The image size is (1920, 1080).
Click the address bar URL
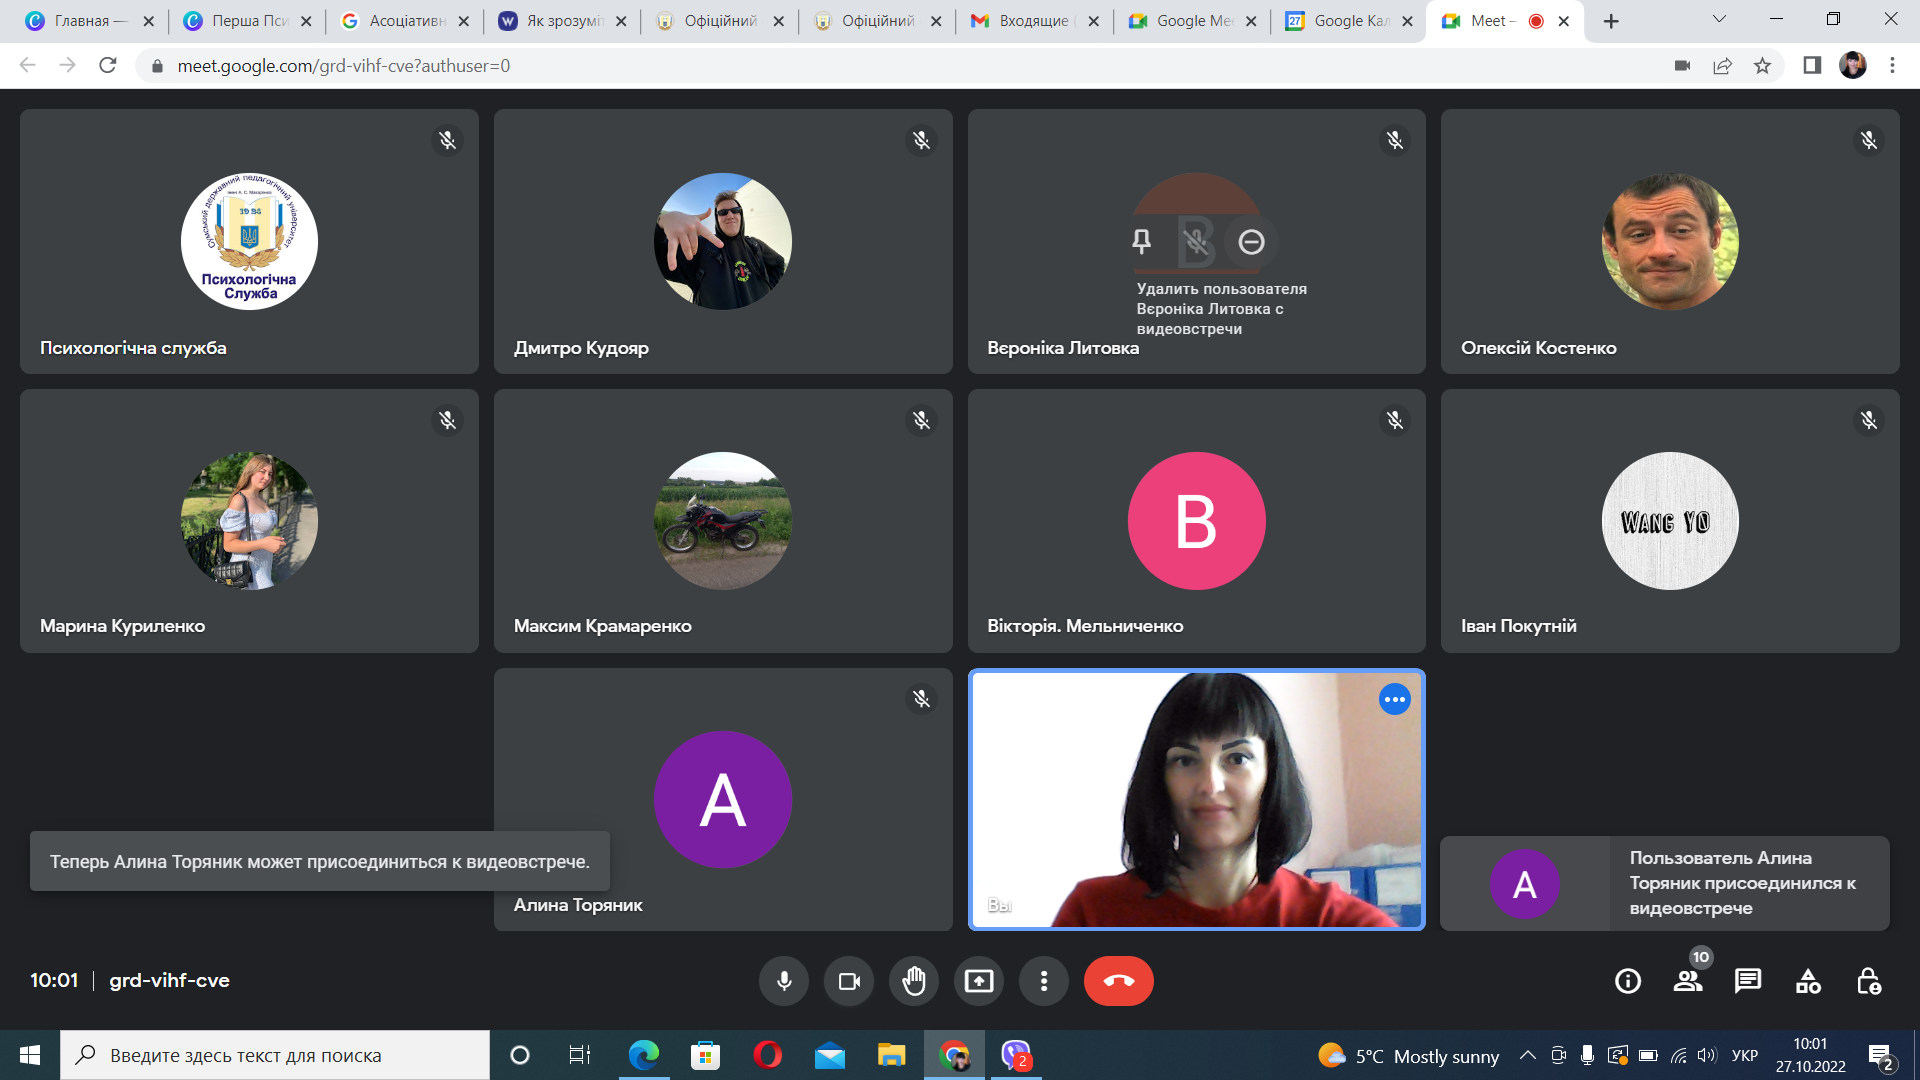[343, 65]
